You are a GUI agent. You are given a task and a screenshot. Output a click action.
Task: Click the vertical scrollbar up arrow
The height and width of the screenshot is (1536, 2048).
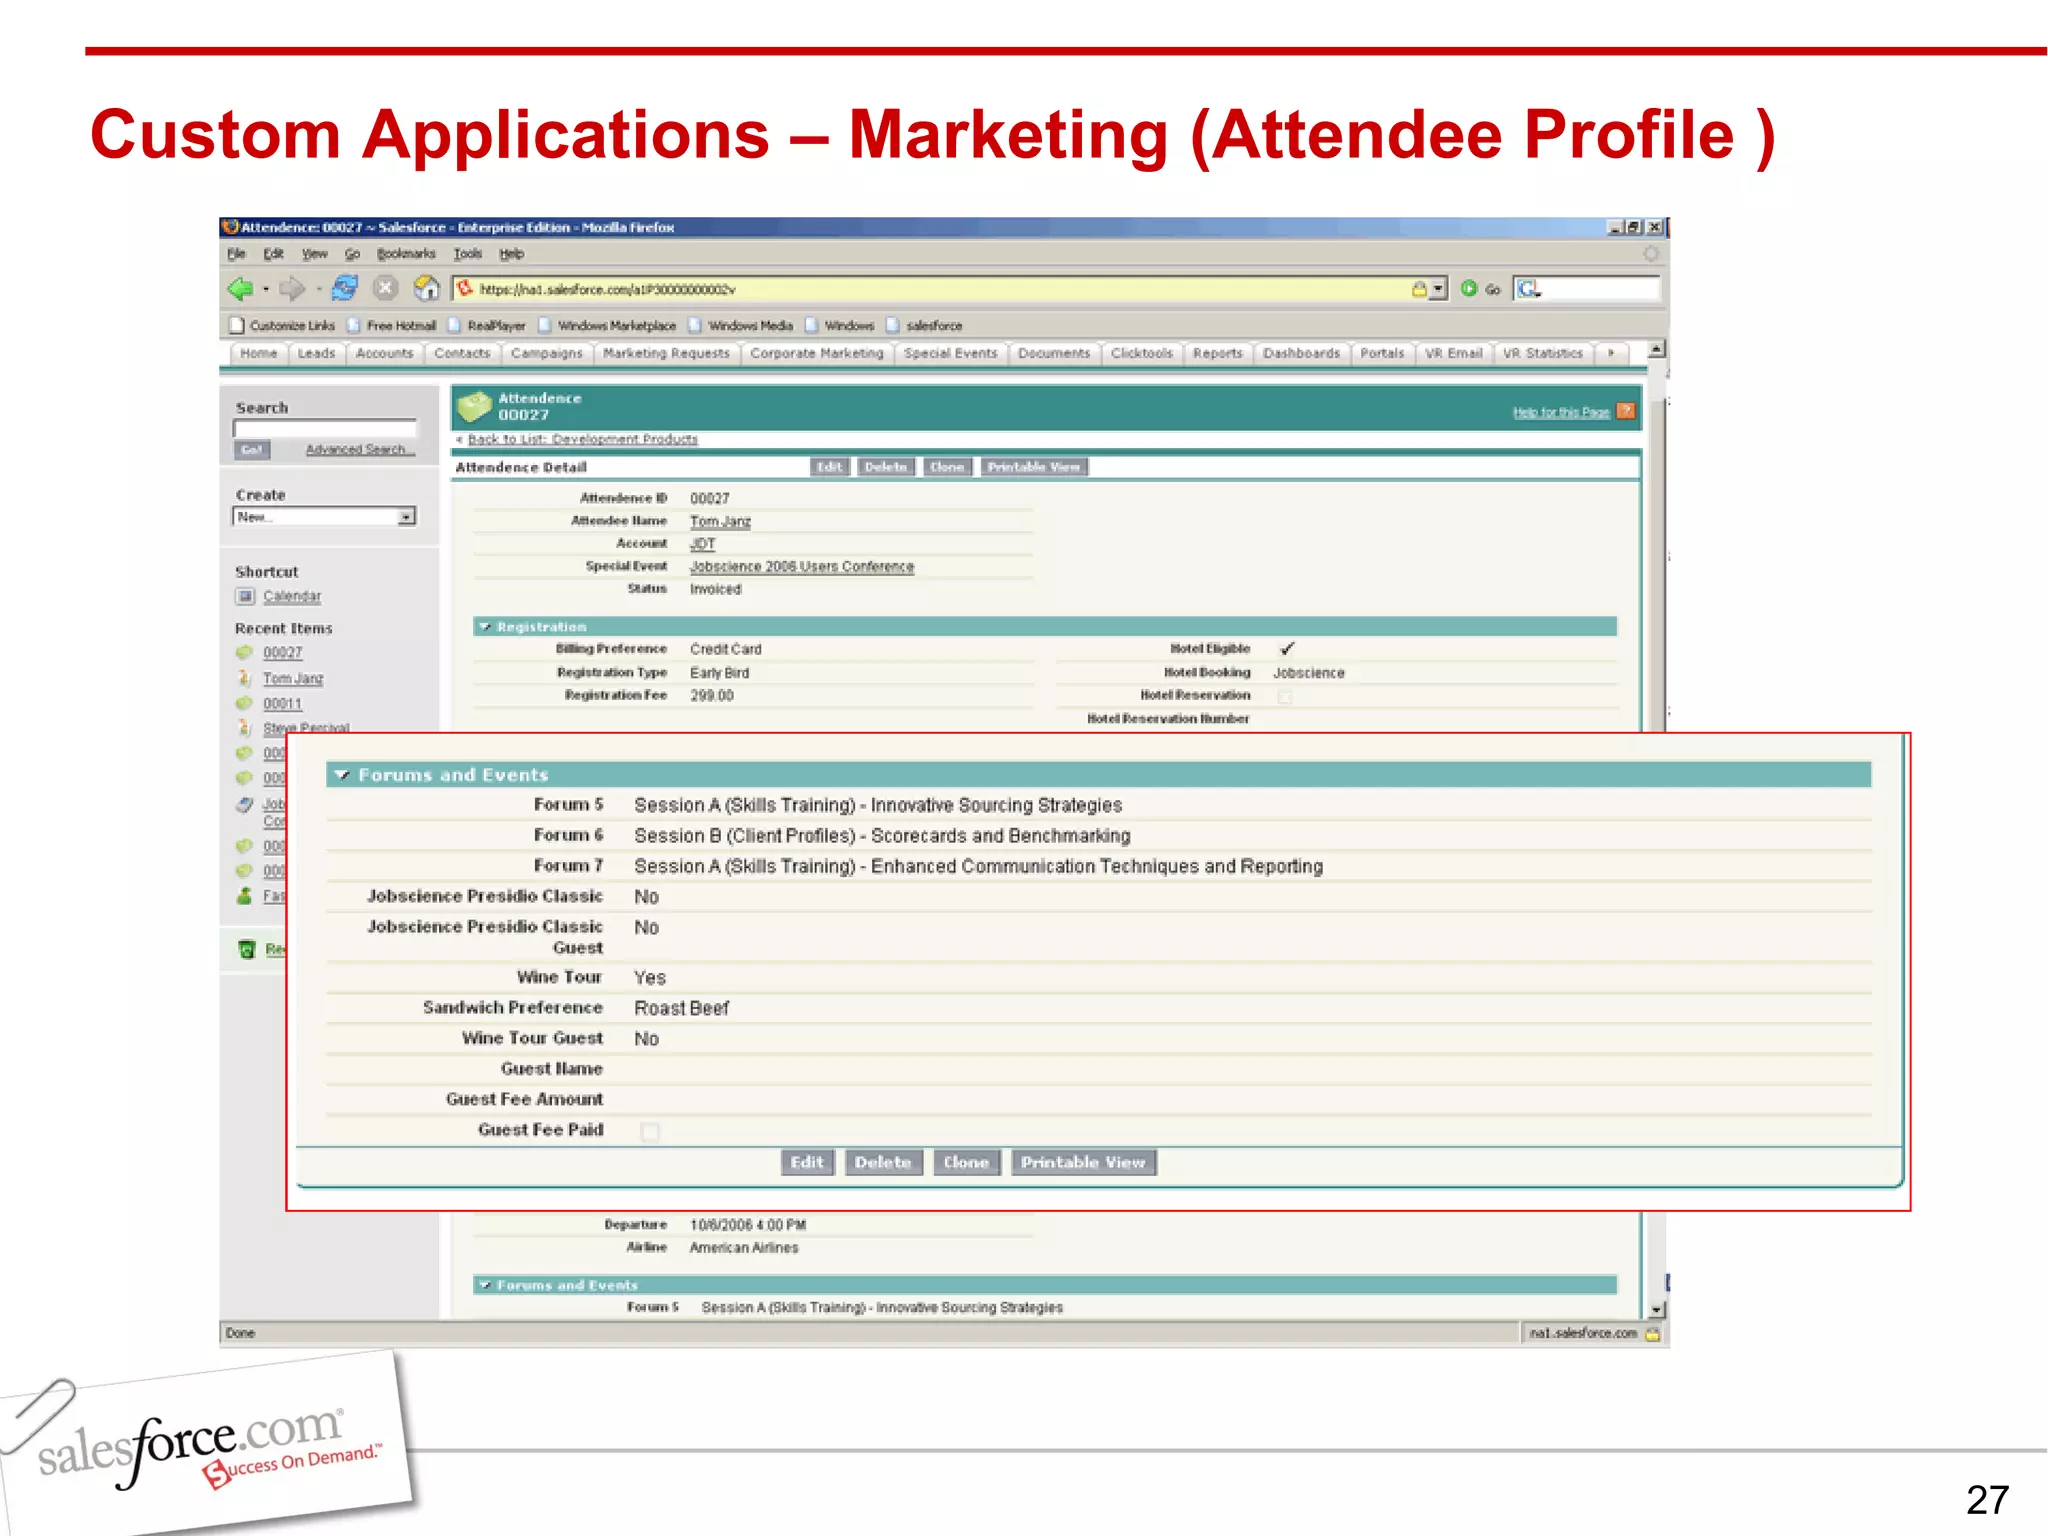(1656, 349)
